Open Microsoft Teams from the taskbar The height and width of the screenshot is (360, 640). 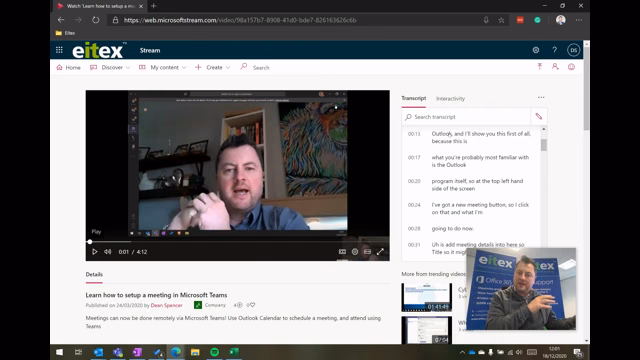pos(118,352)
